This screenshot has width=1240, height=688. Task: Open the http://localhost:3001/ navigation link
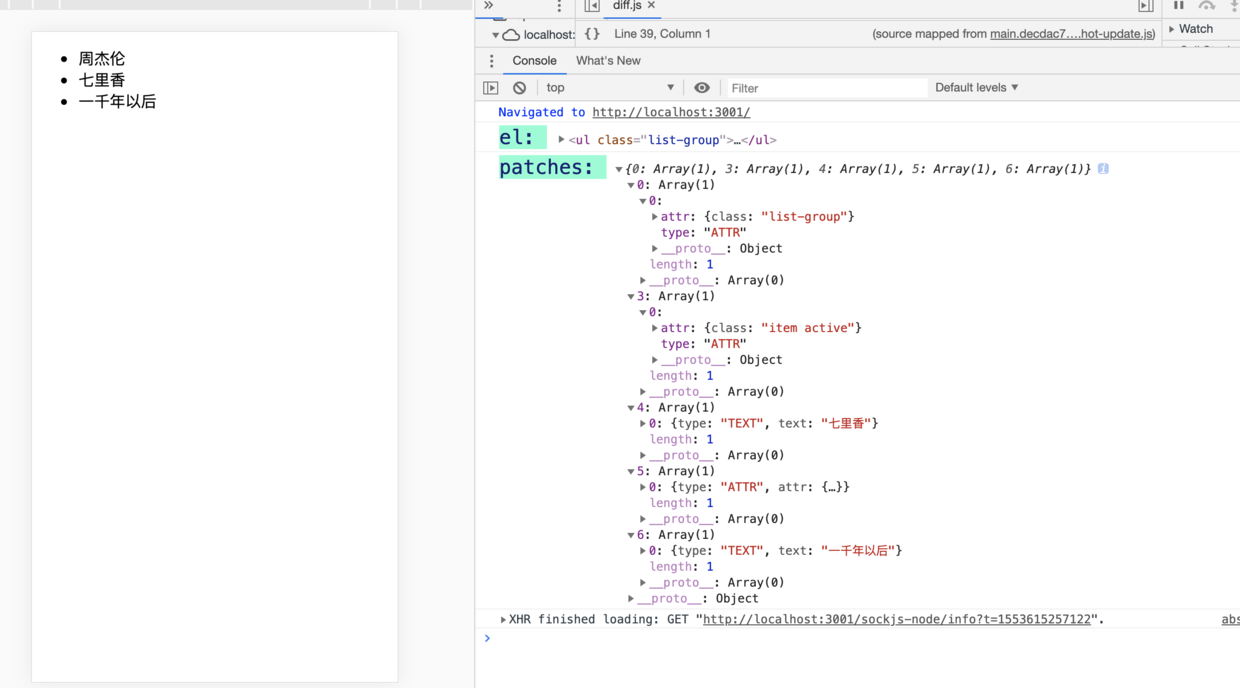tap(671, 113)
